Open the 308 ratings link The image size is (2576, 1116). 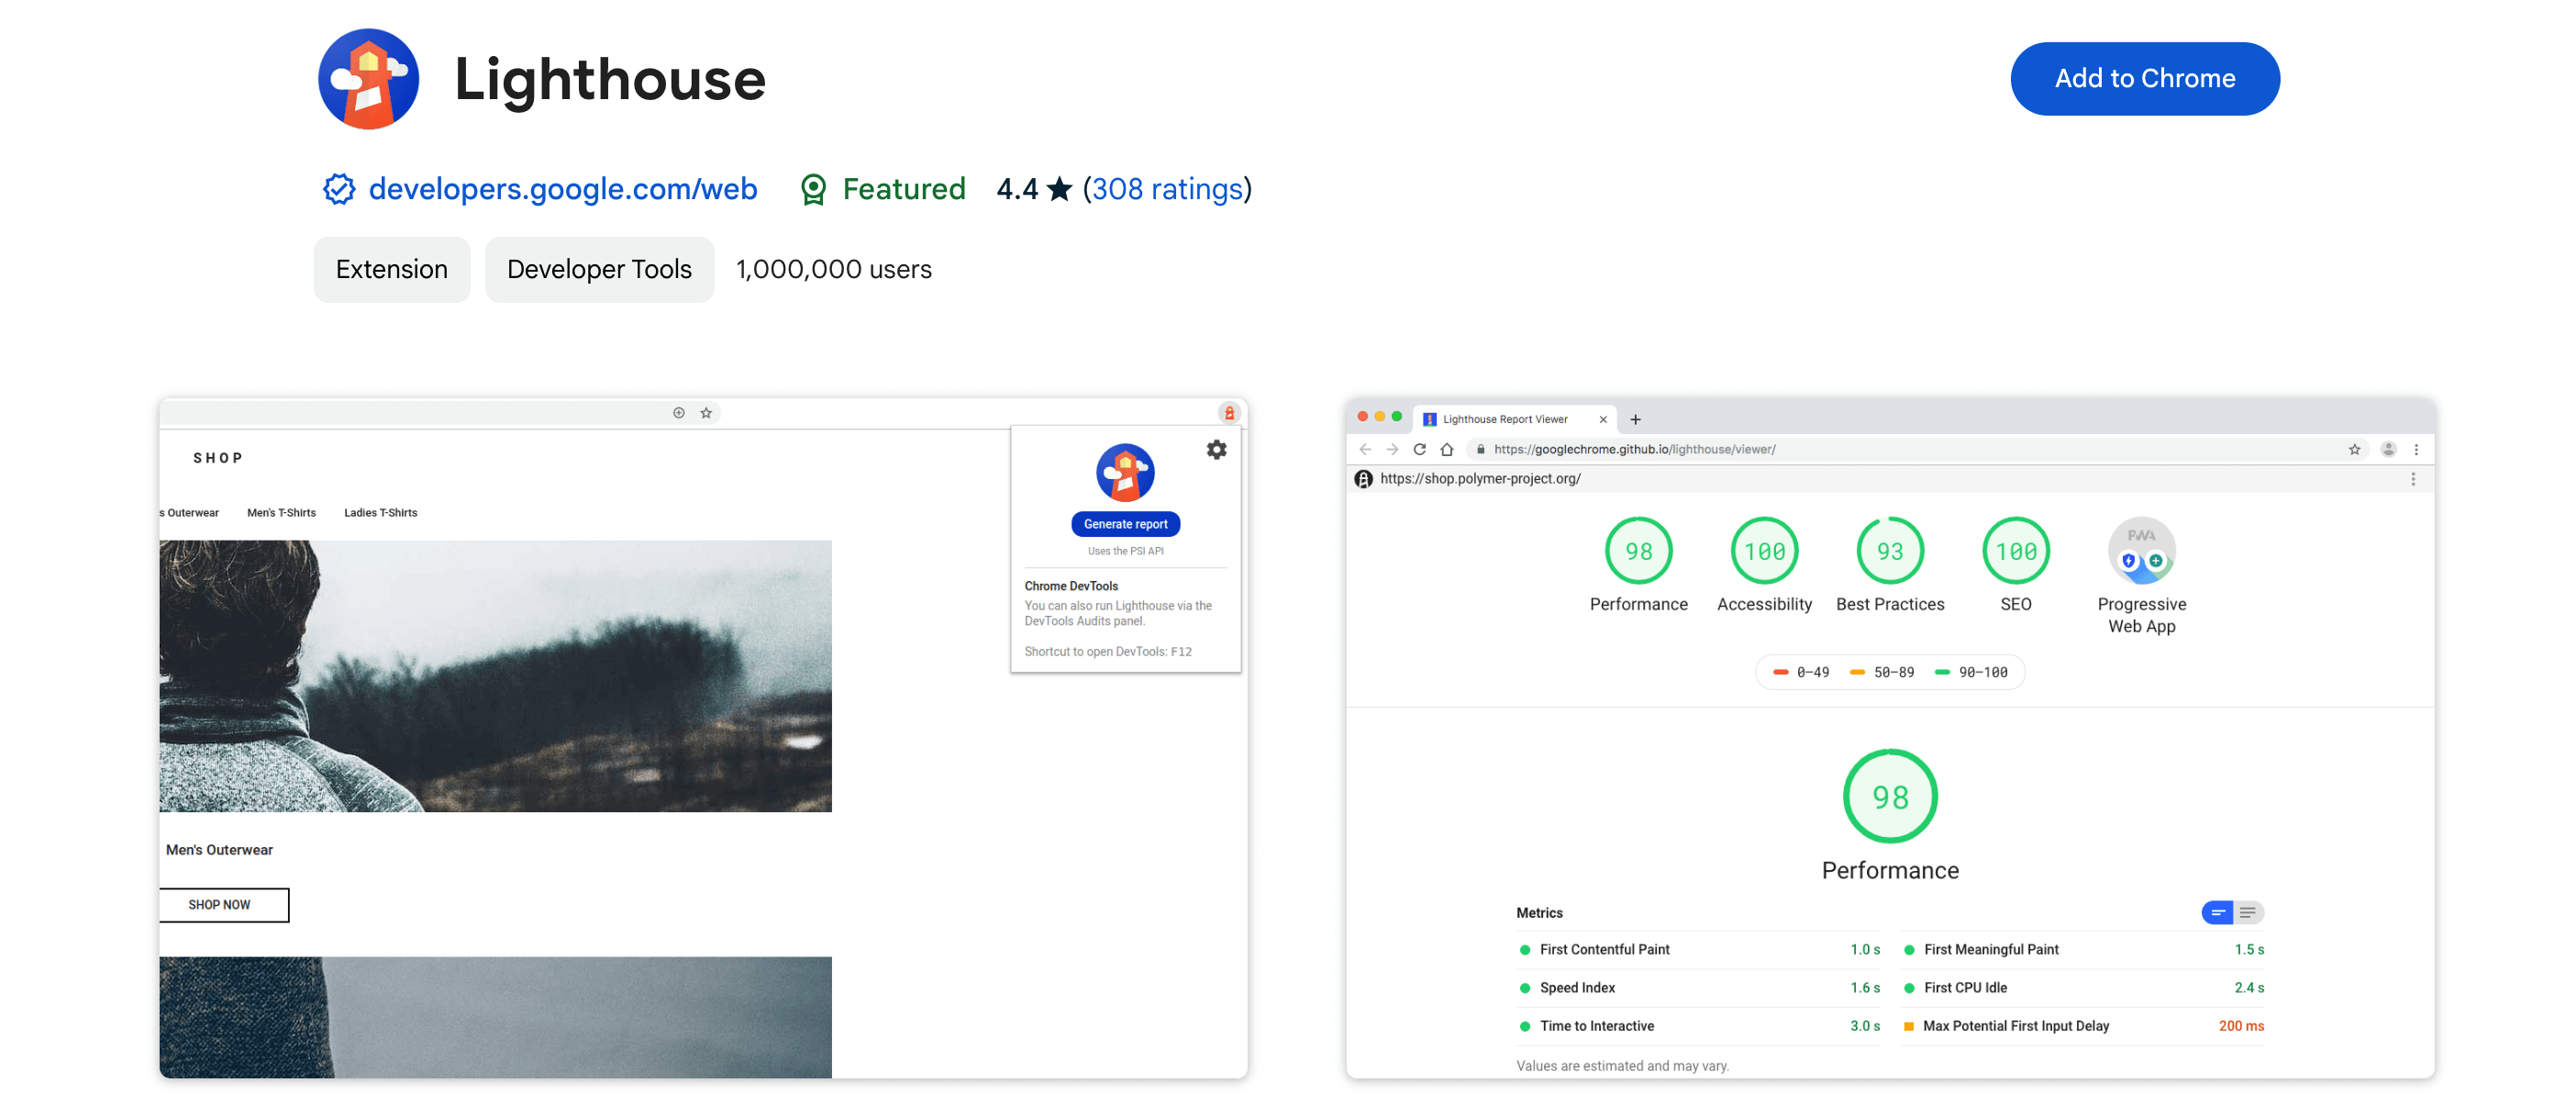click(1166, 188)
